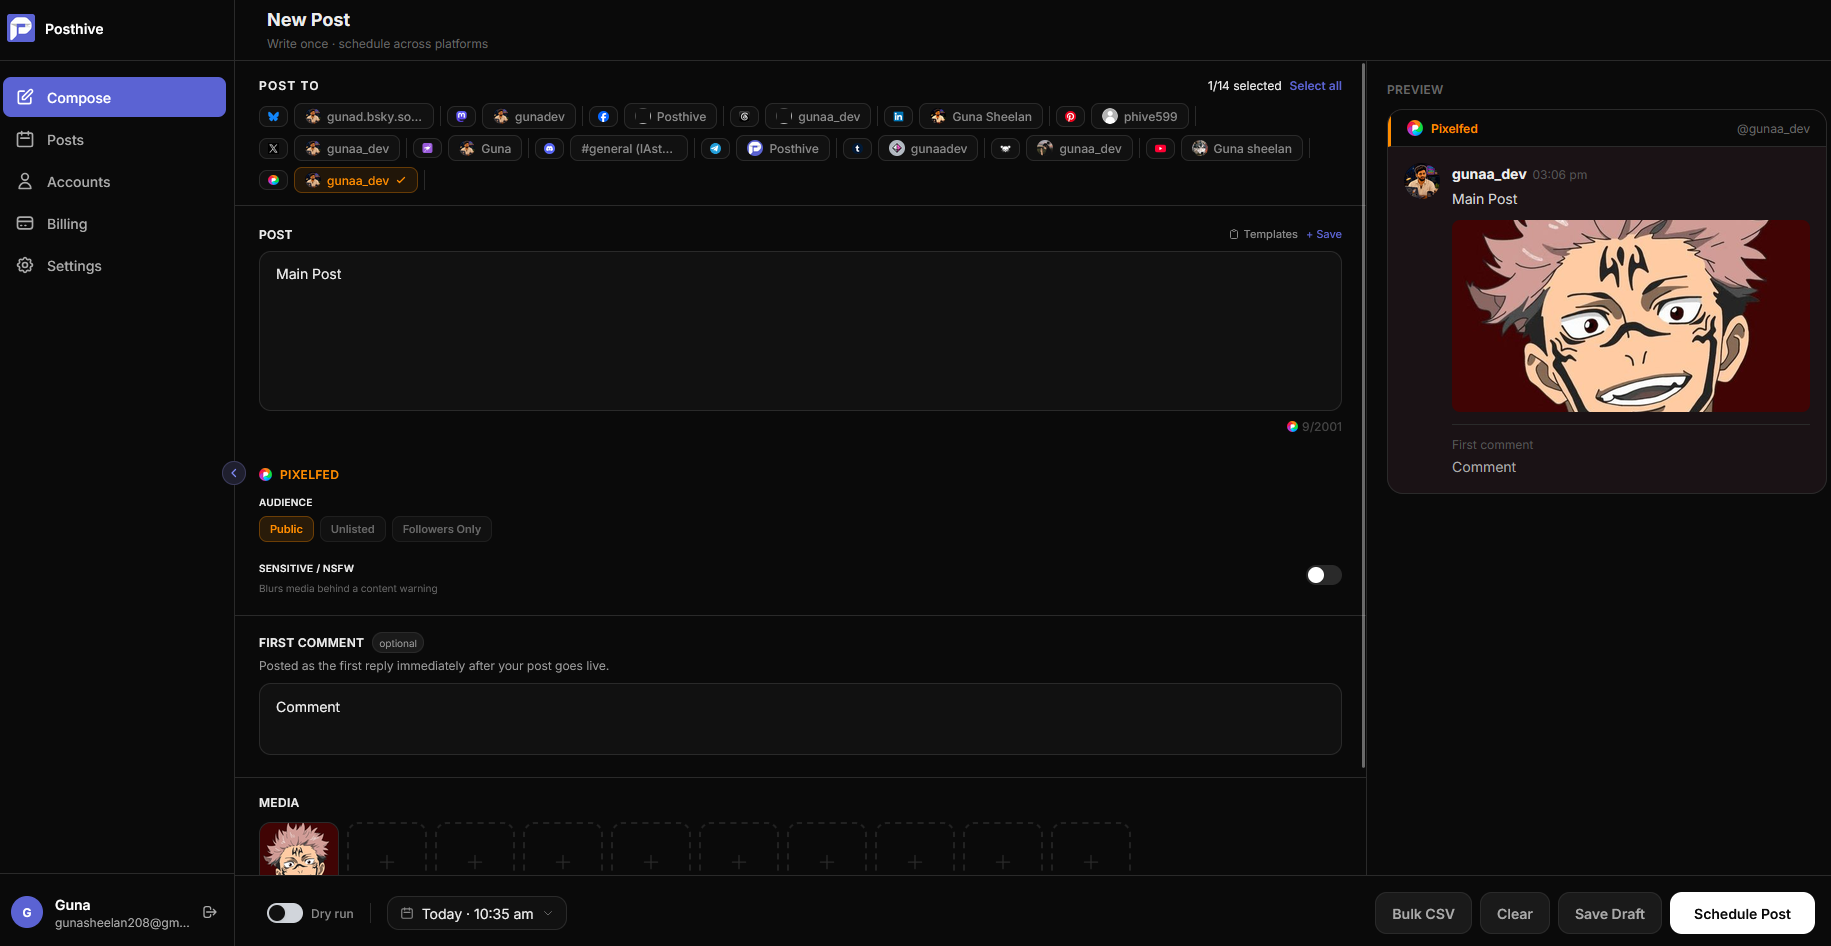Select the #general Discord channel chip
This screenshot has height=946, width=1831.
pos(627,149)
